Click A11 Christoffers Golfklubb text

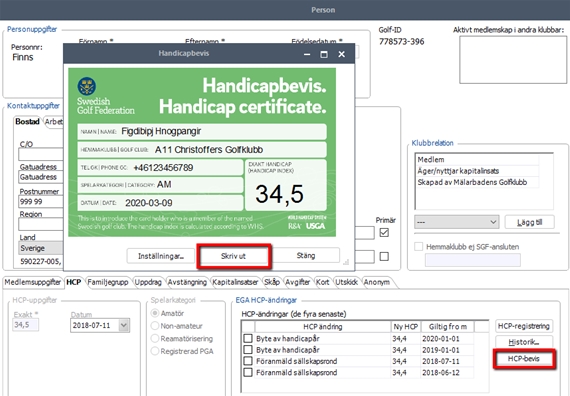coord(209,149)
